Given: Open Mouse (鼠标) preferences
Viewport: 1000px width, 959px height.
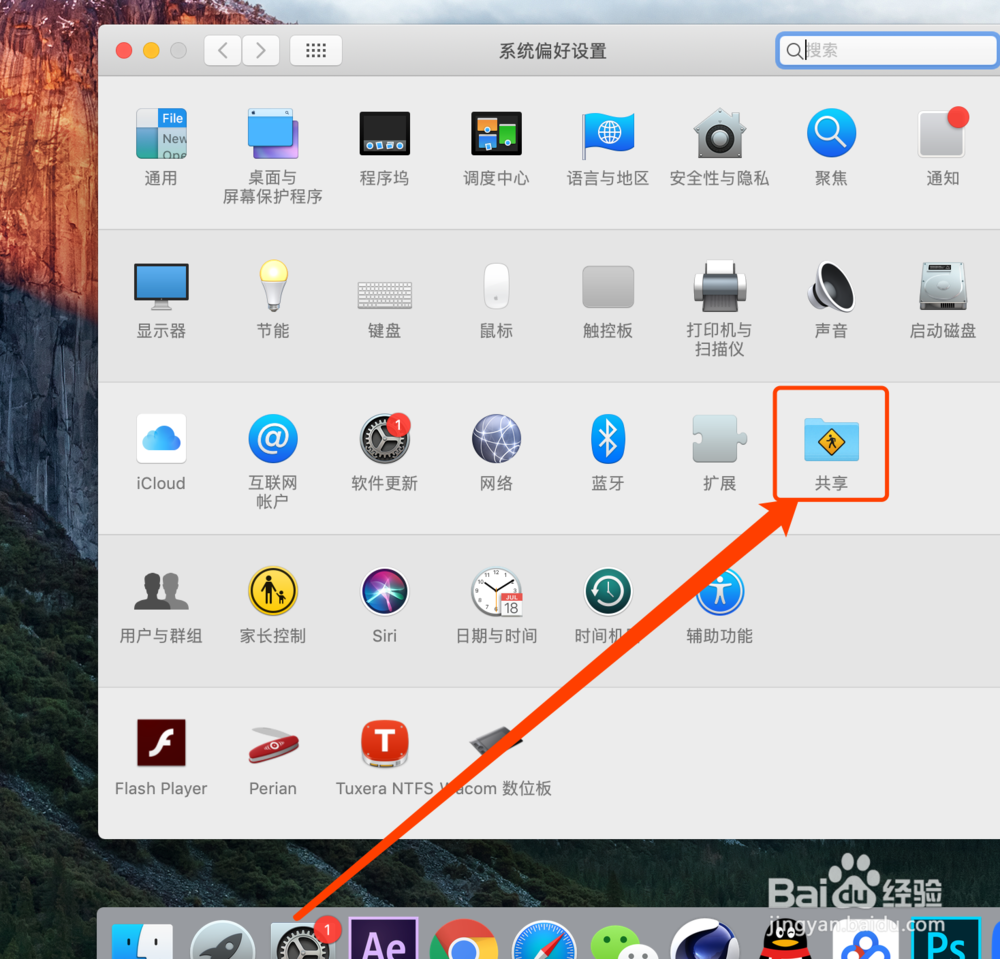Looking at the screenshot, I should tap(496, 286).
